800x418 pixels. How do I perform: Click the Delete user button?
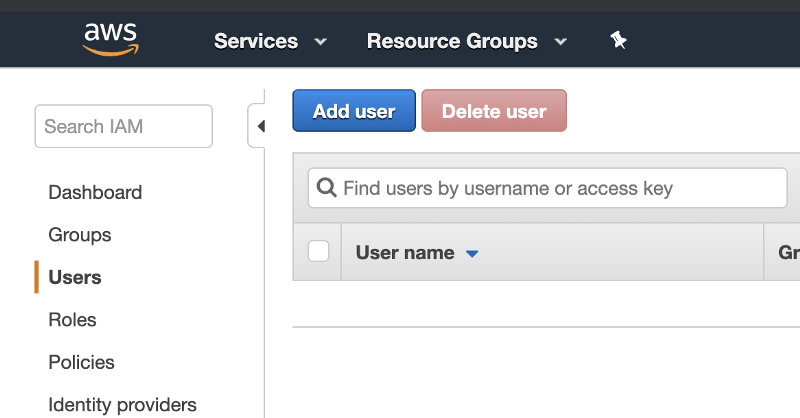[x=494, y=111]
